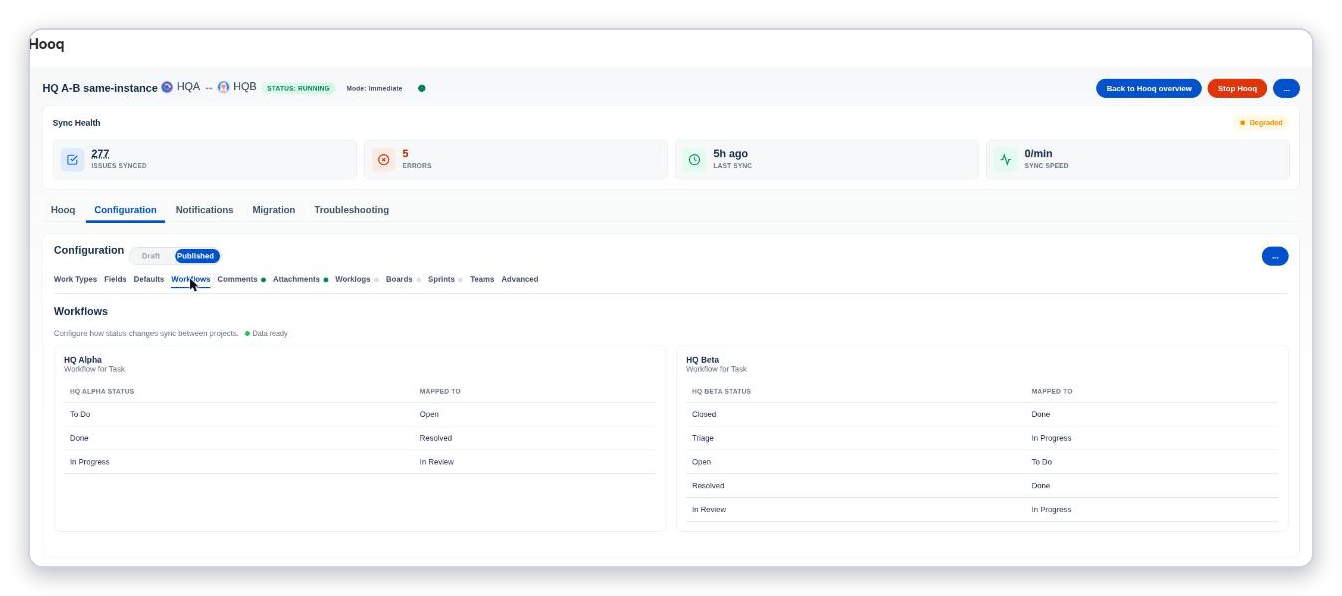Screen dimensions: 1342x596
Task: Click the issues synced checkbox icon
Action: 72,159
